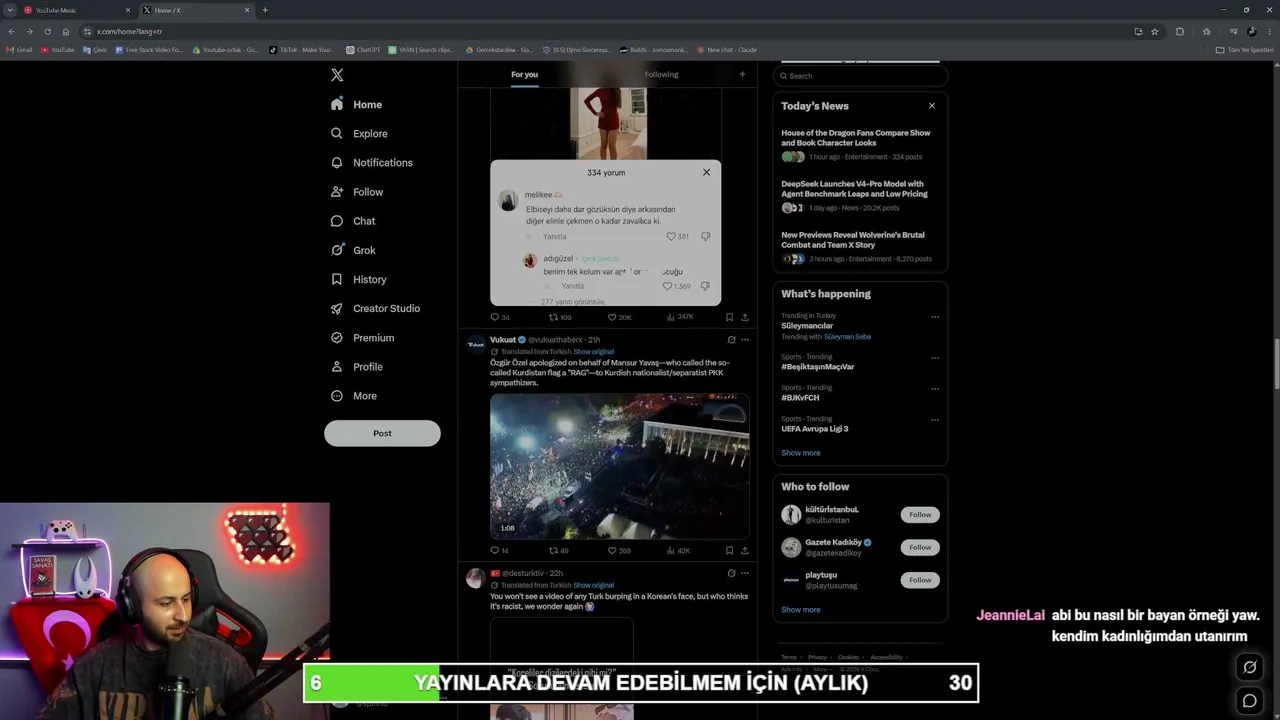Open the Follow item in the sidebar

click(357, 192)
